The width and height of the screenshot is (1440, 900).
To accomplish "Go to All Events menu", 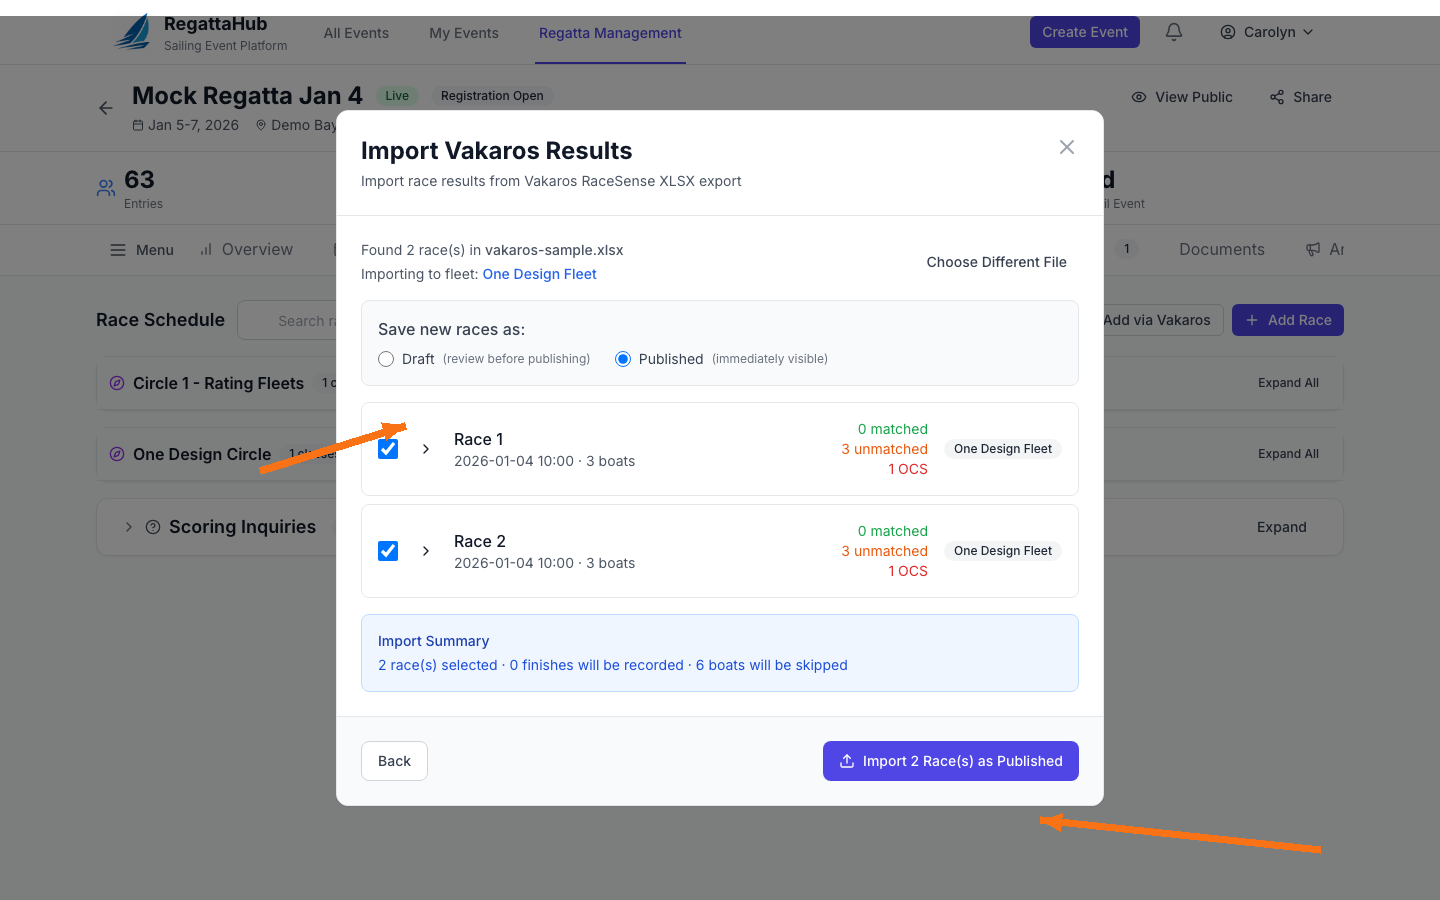I will click(356, 33).
